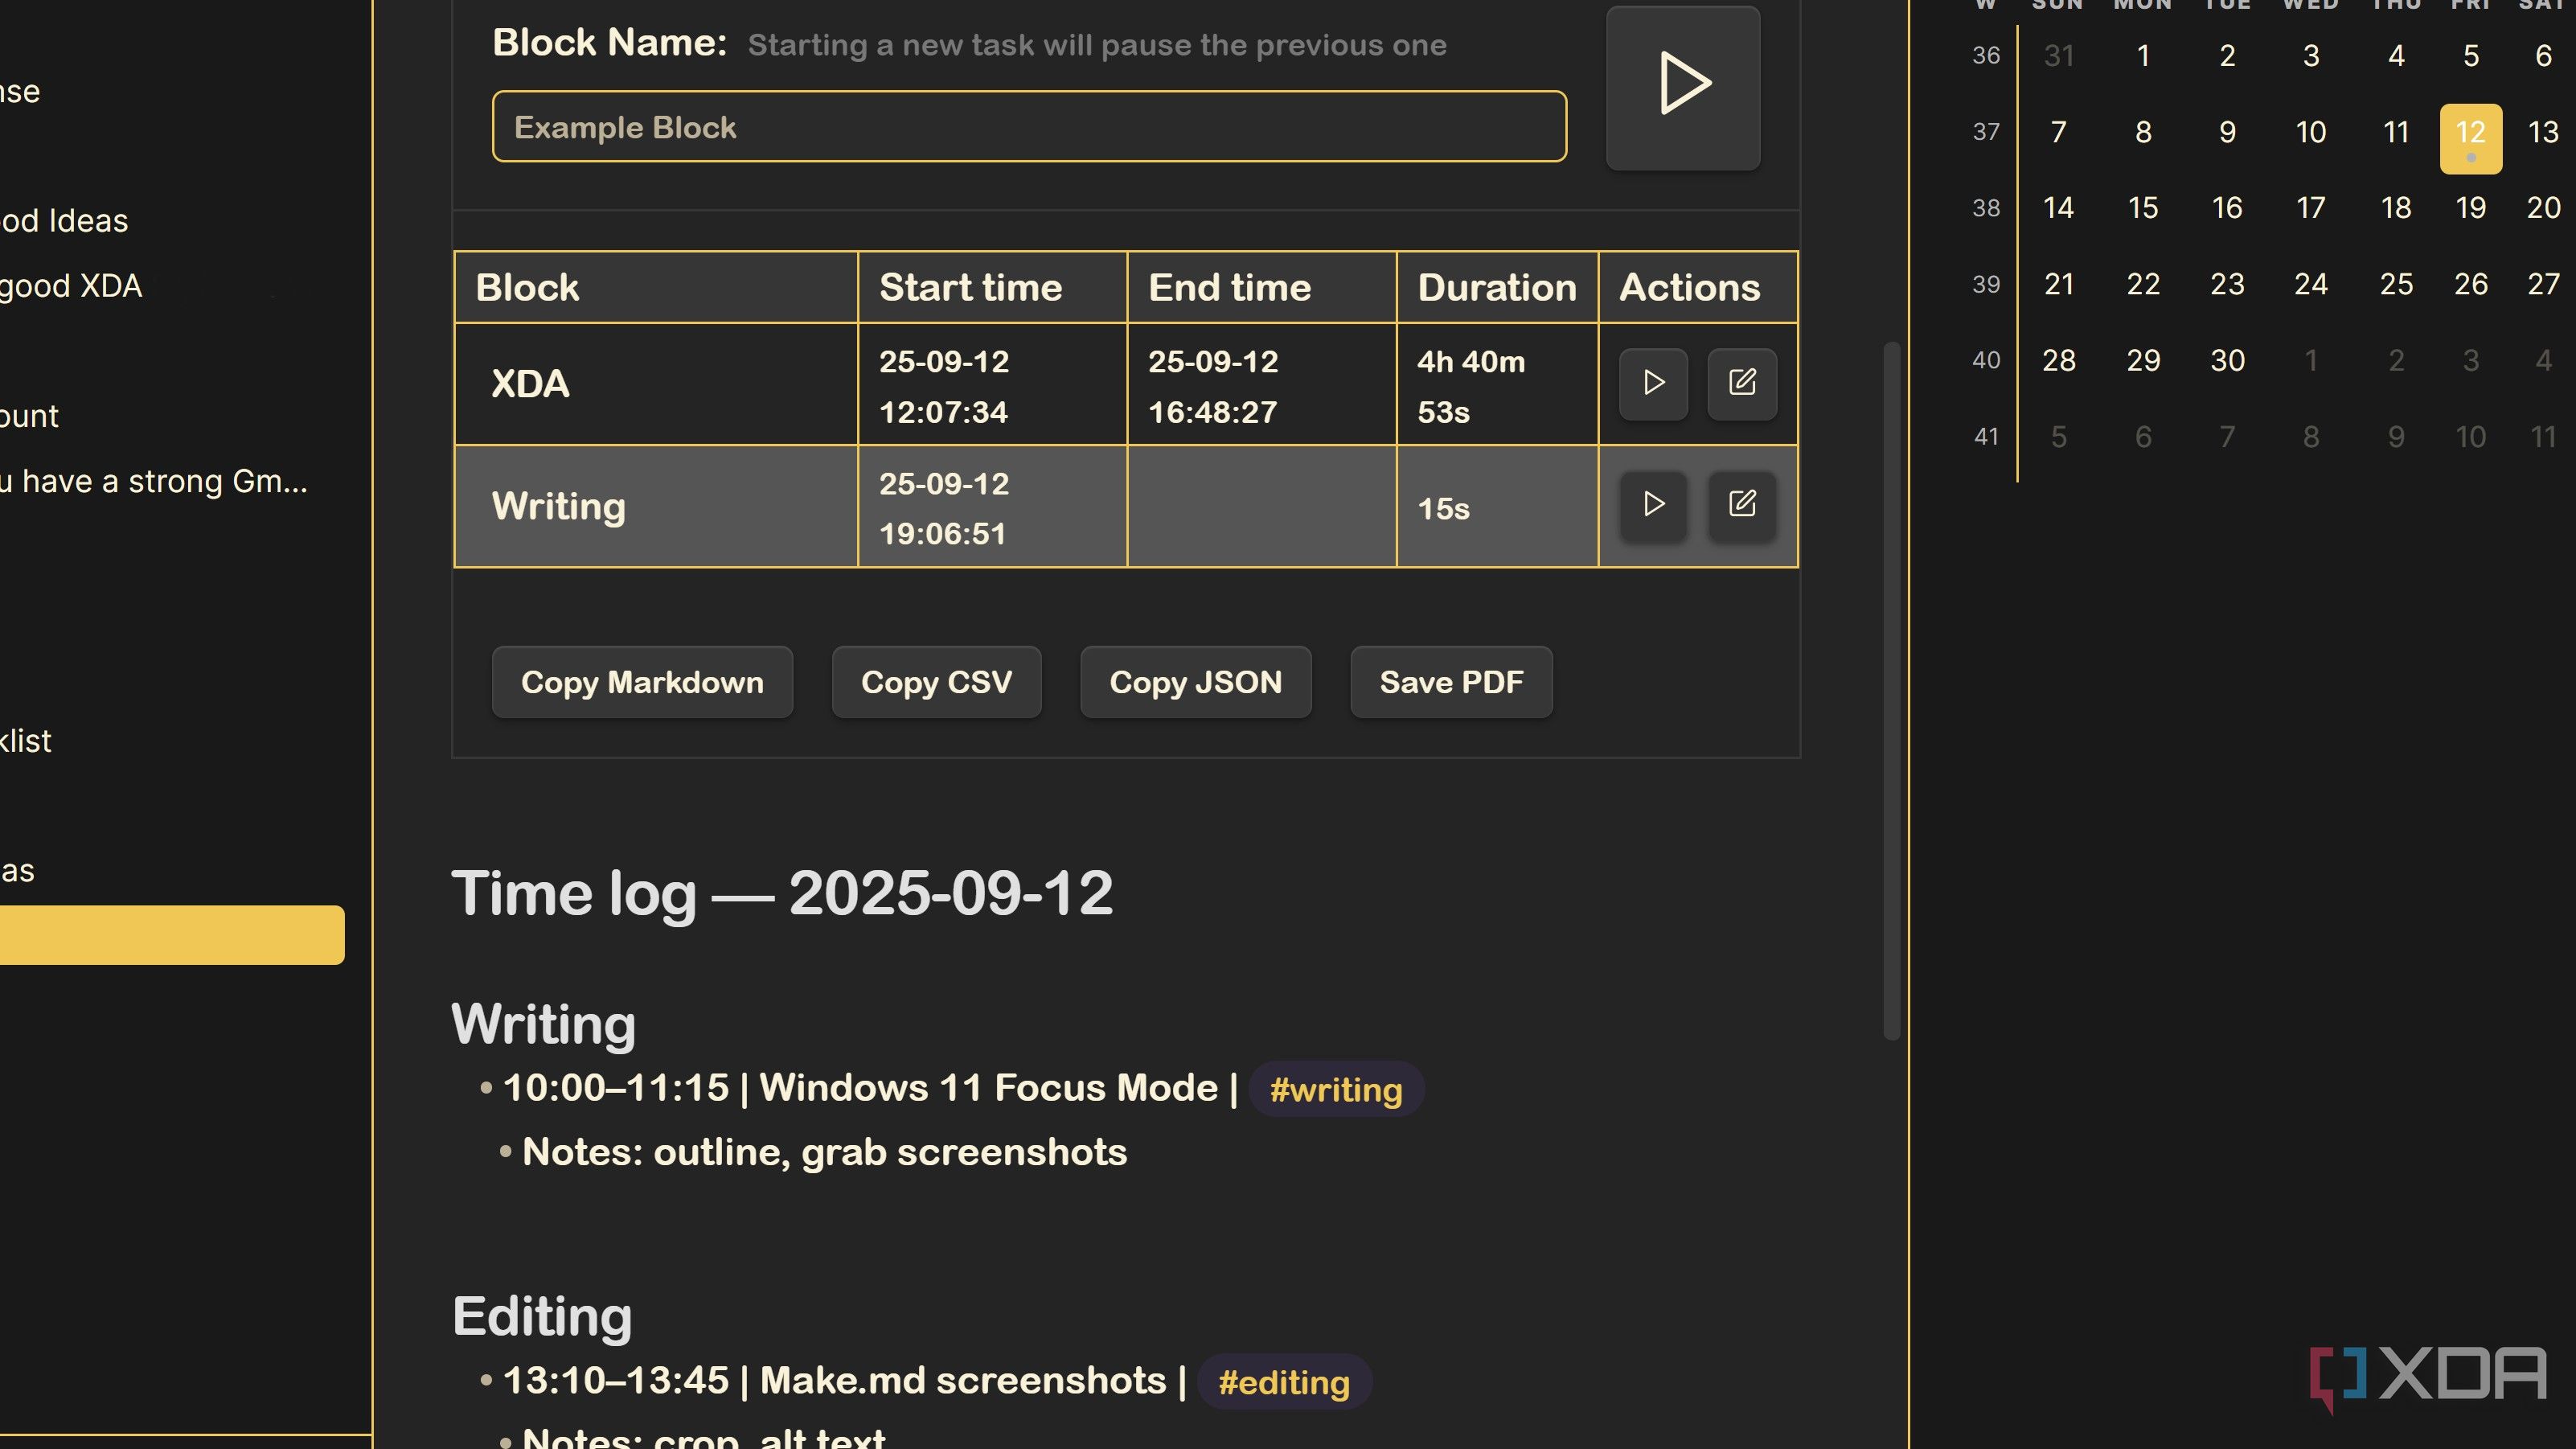The width and height of the screenshot is (2576, 1449).
Task: Select September 24 in calendar
Action: pyautogui.click(x=2310, y=284)
